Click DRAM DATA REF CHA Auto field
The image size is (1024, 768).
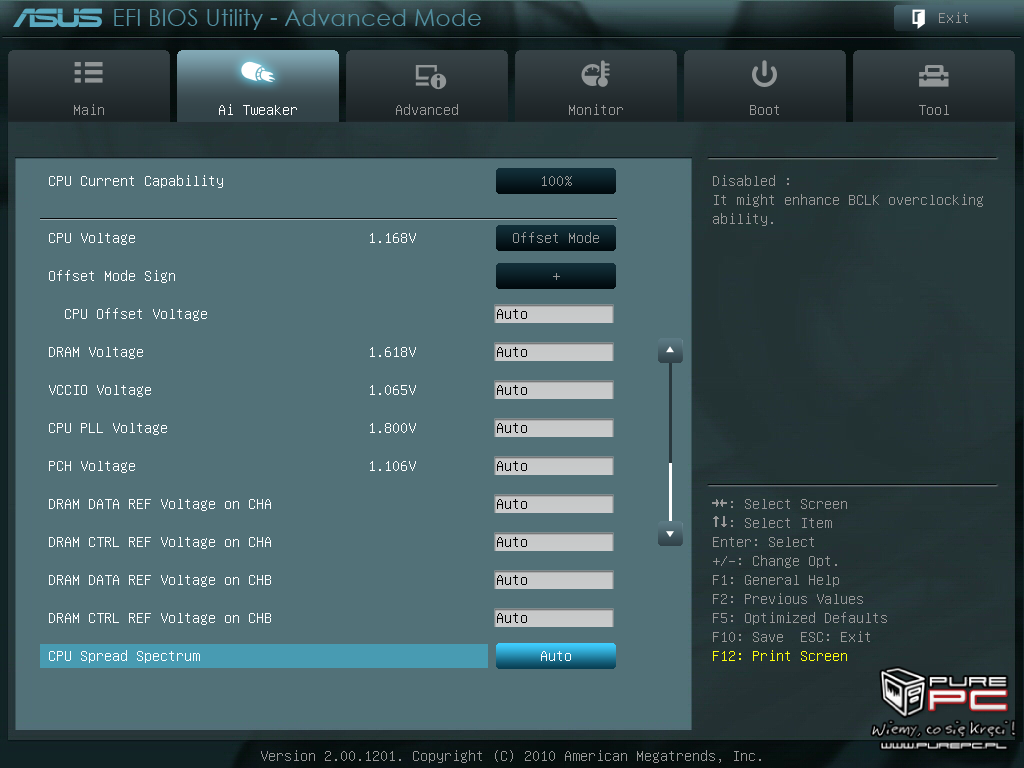tap(554, 504)
